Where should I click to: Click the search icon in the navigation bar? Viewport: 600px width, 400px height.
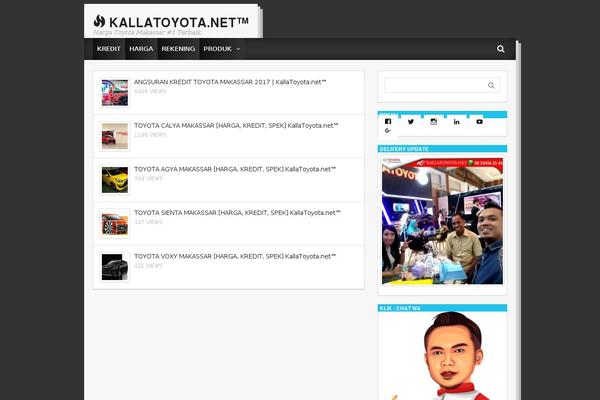point(501,49)
